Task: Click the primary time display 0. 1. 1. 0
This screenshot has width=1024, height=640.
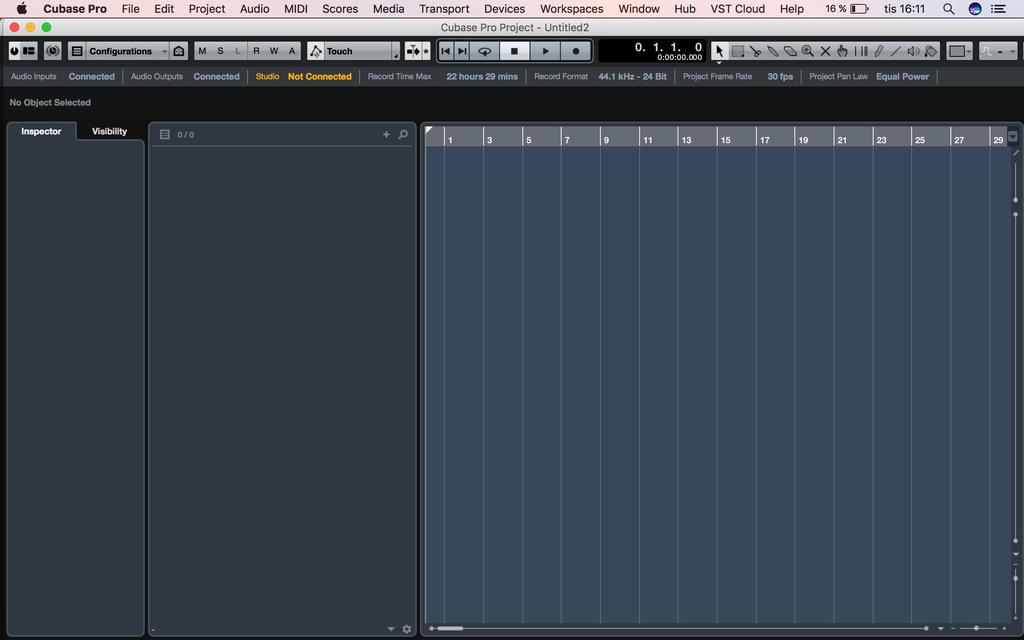Action: point(669,47)
